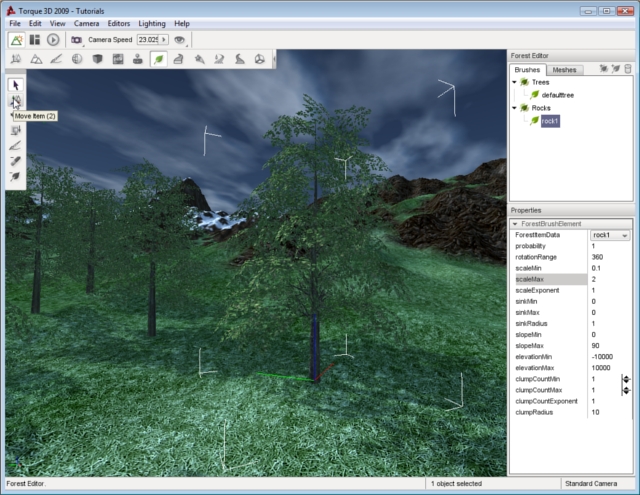Open ForestItemData rock1 dropdown
The image size is (640, 495).
pyautogui.click(x=625, y=235)
